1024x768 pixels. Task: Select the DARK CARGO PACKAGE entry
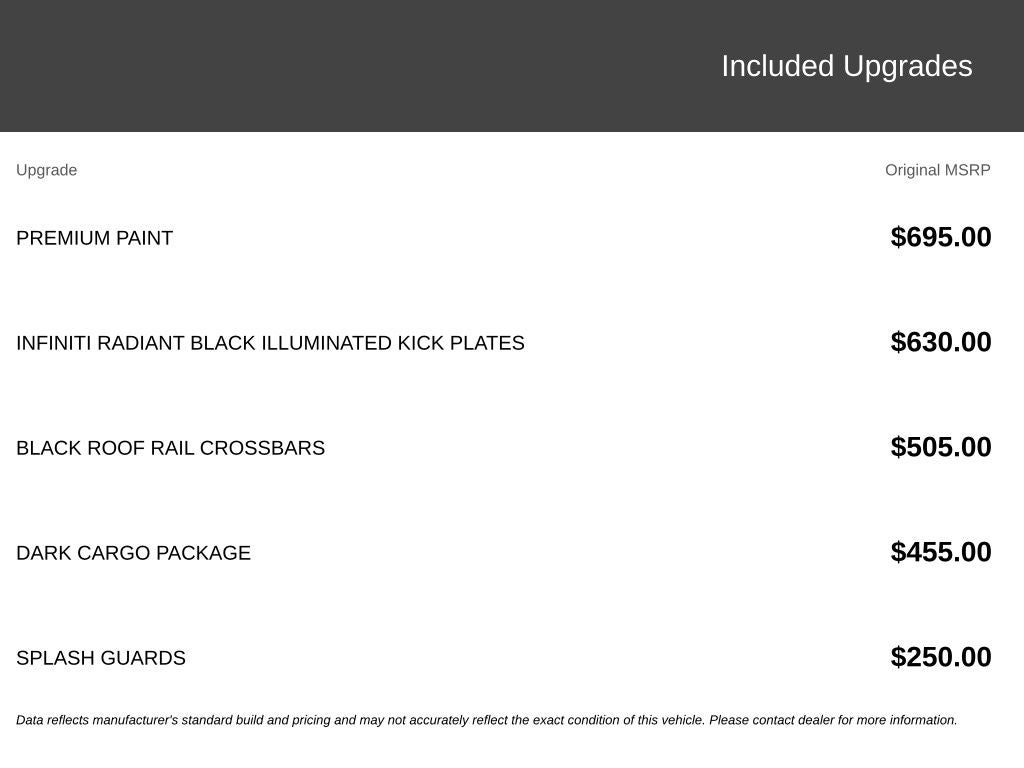[133, 553]
